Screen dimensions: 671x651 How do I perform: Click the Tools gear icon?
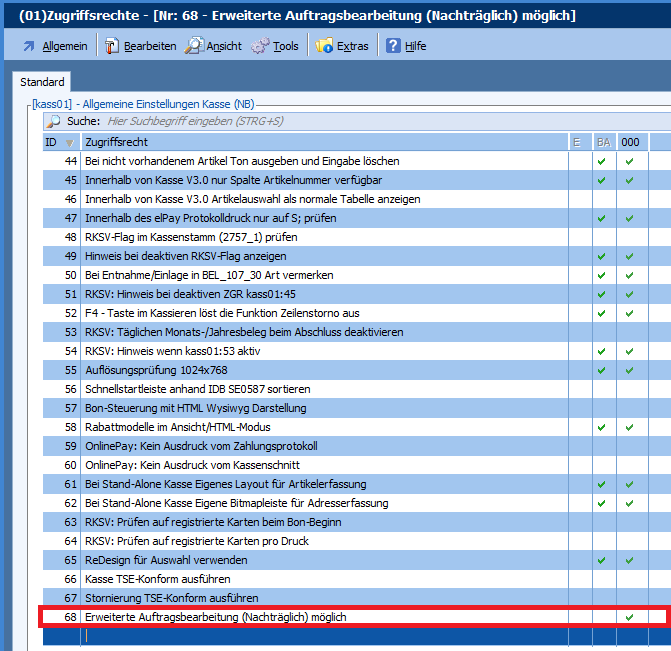point(260,46)
